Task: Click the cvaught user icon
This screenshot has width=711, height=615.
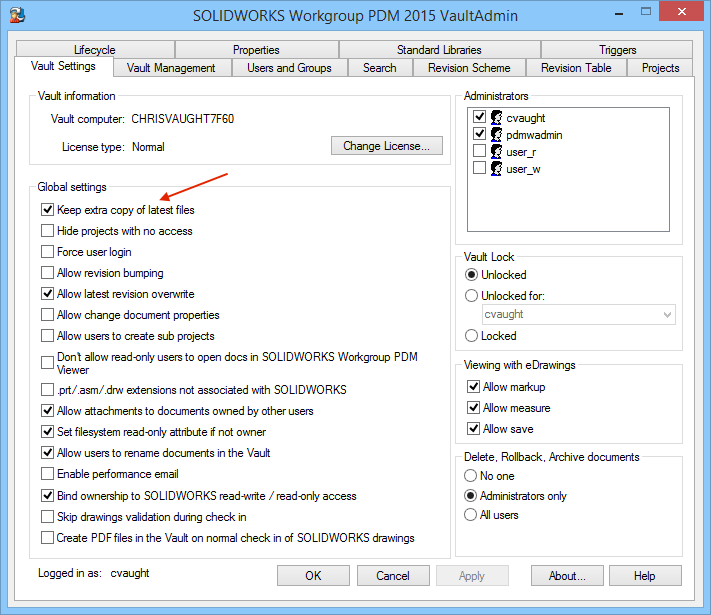Action: [497, 117]
